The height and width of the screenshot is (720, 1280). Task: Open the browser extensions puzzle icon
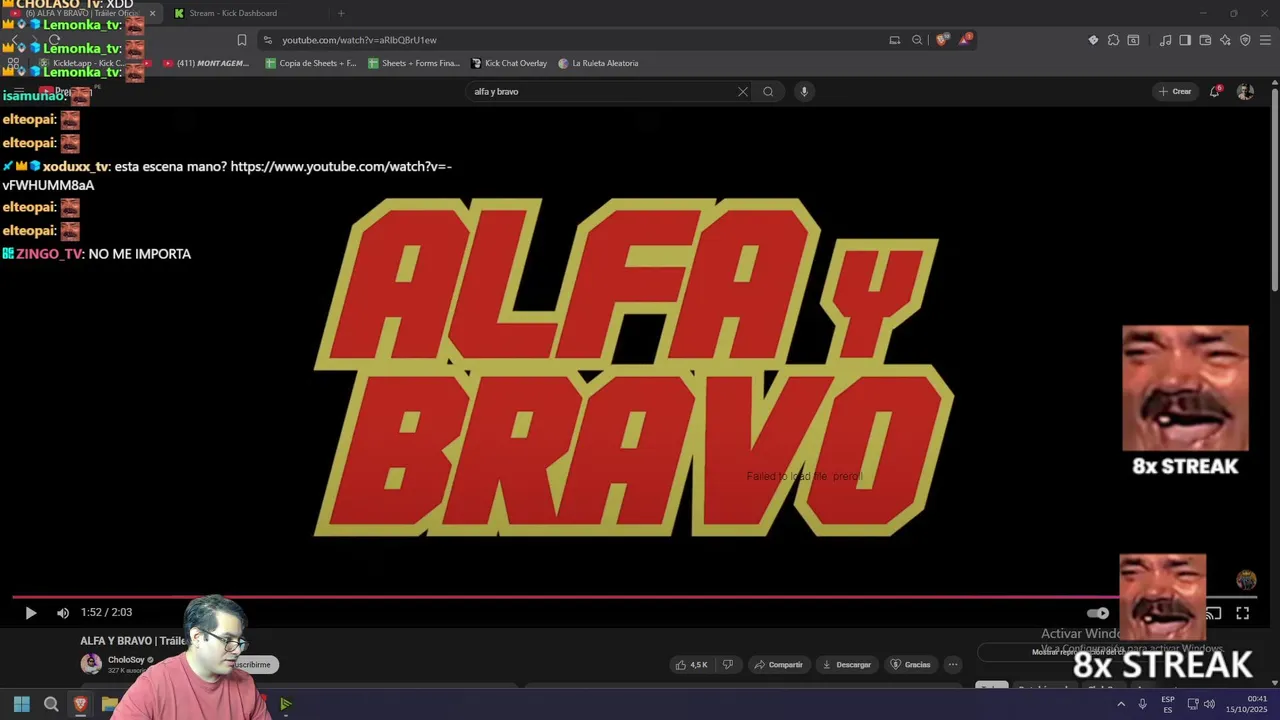tap(1113, 40)
